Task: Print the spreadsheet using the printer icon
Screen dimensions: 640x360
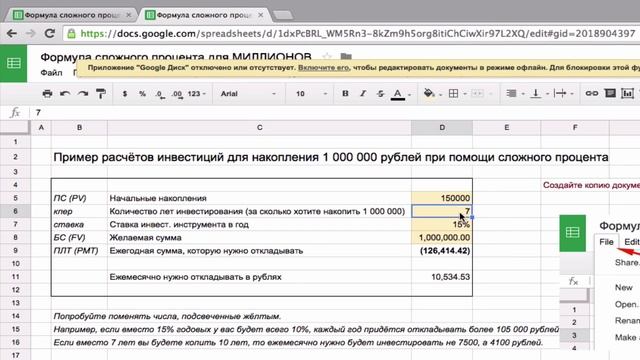Action: [x=47, y=93]
